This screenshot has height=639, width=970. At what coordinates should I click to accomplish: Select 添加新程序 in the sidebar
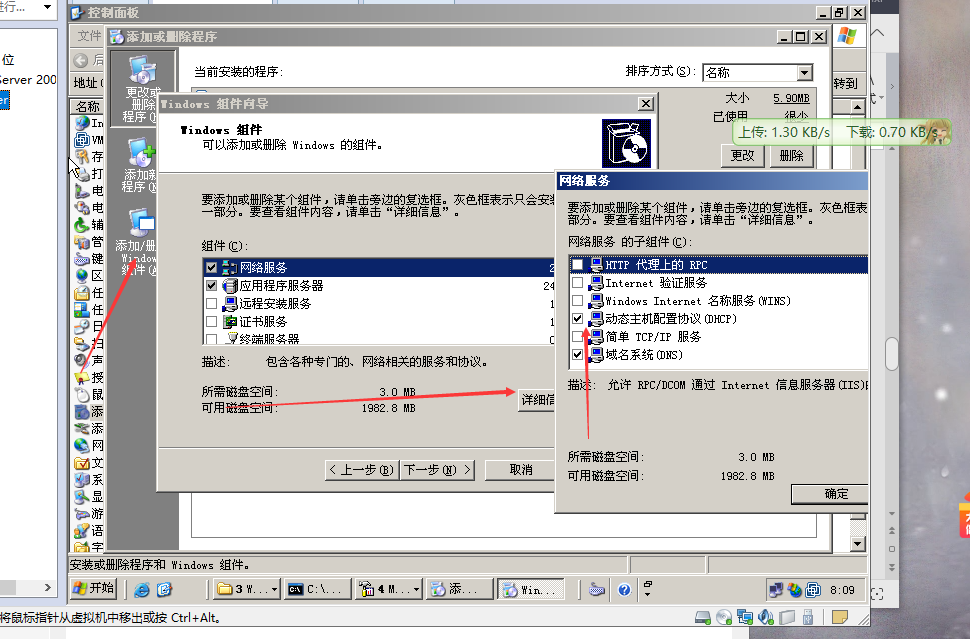pyautogui.click(x=142, y=165)
